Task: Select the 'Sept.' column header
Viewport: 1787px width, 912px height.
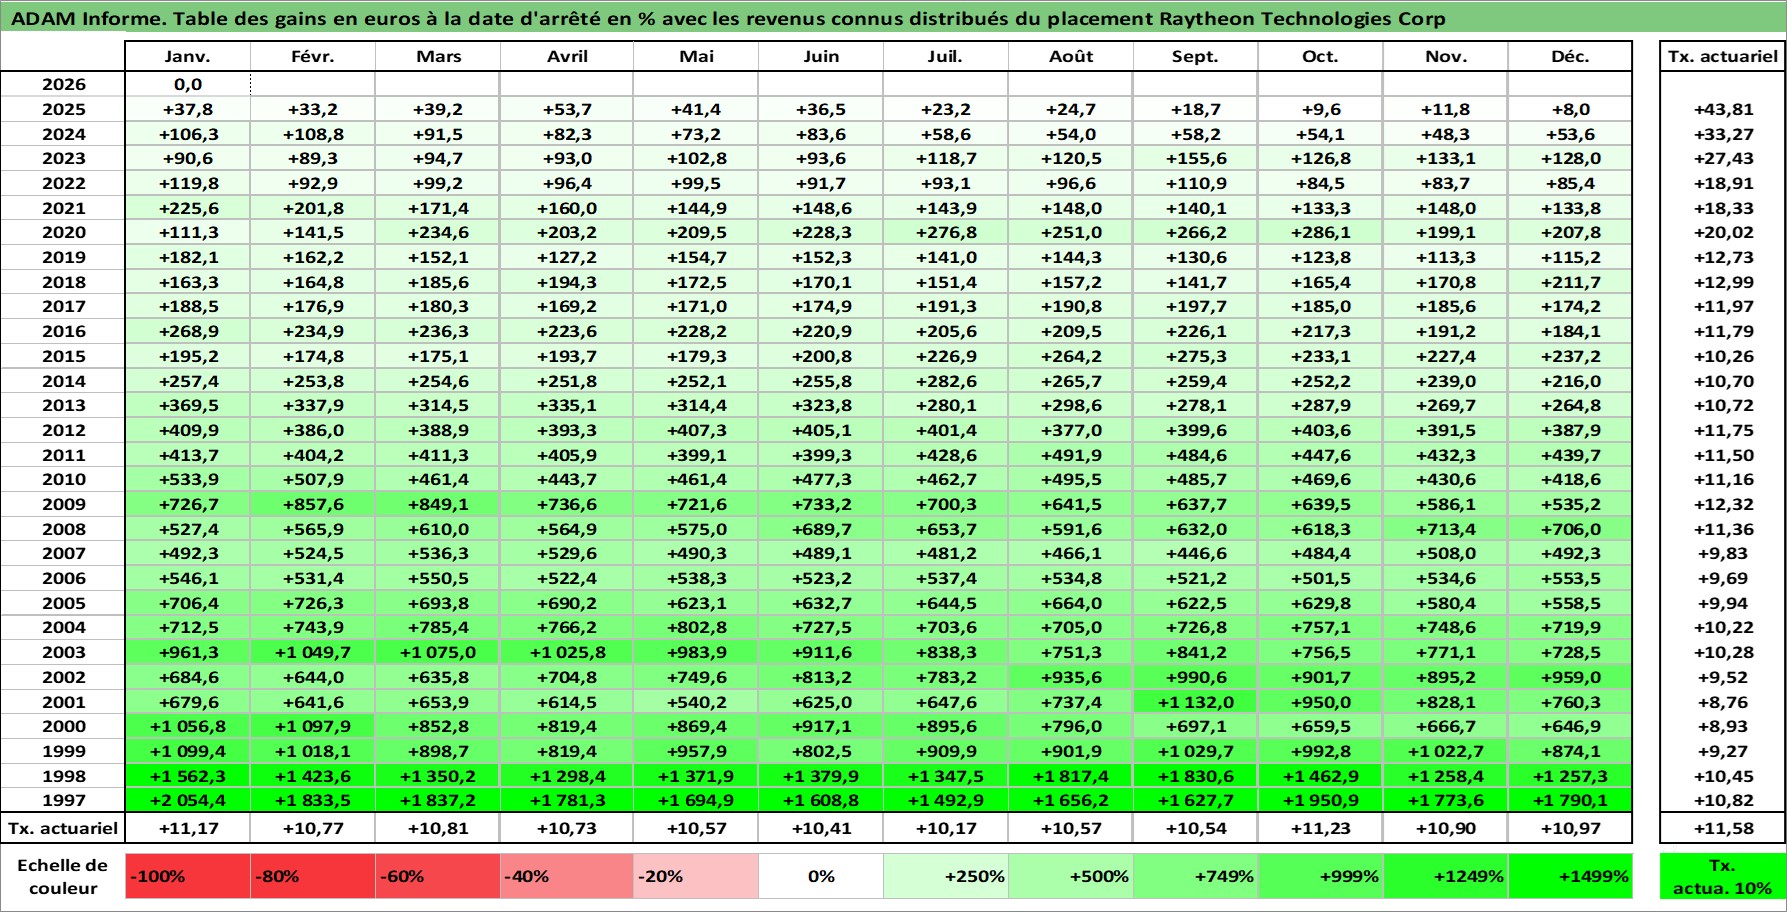Action: pos(1196,56)
